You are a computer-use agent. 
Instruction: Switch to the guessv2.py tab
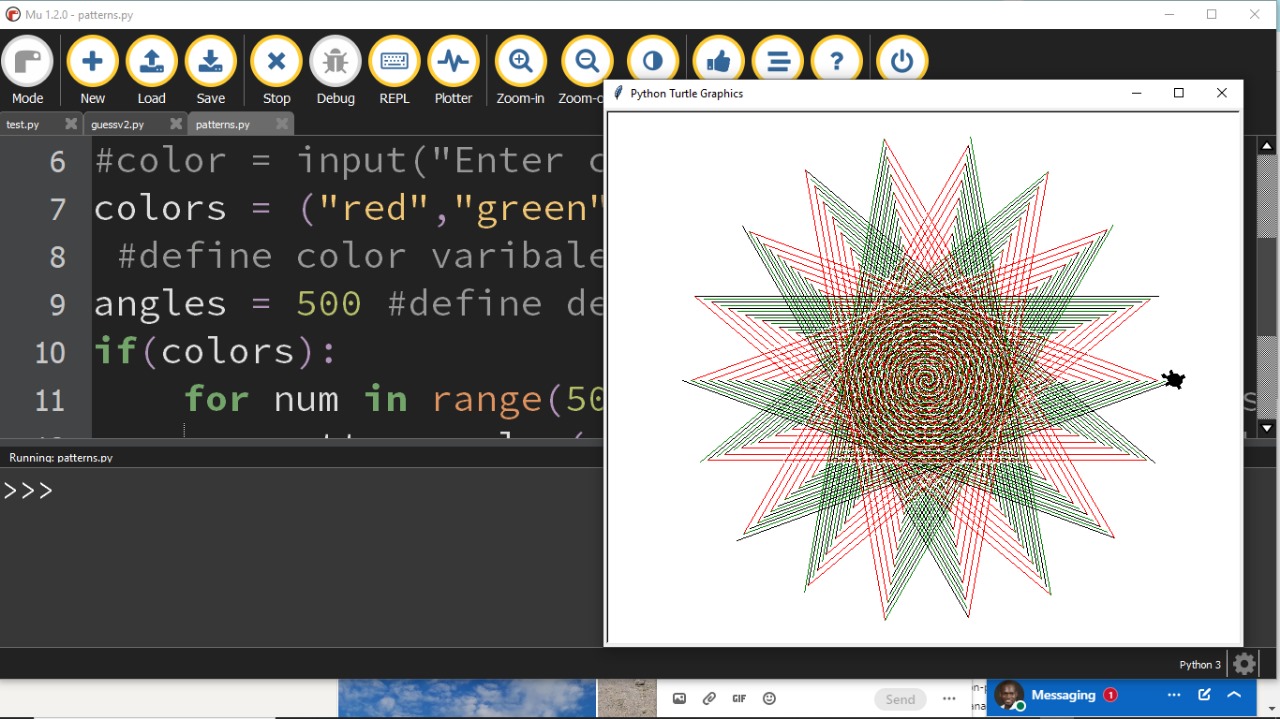[x=117, y=125]
